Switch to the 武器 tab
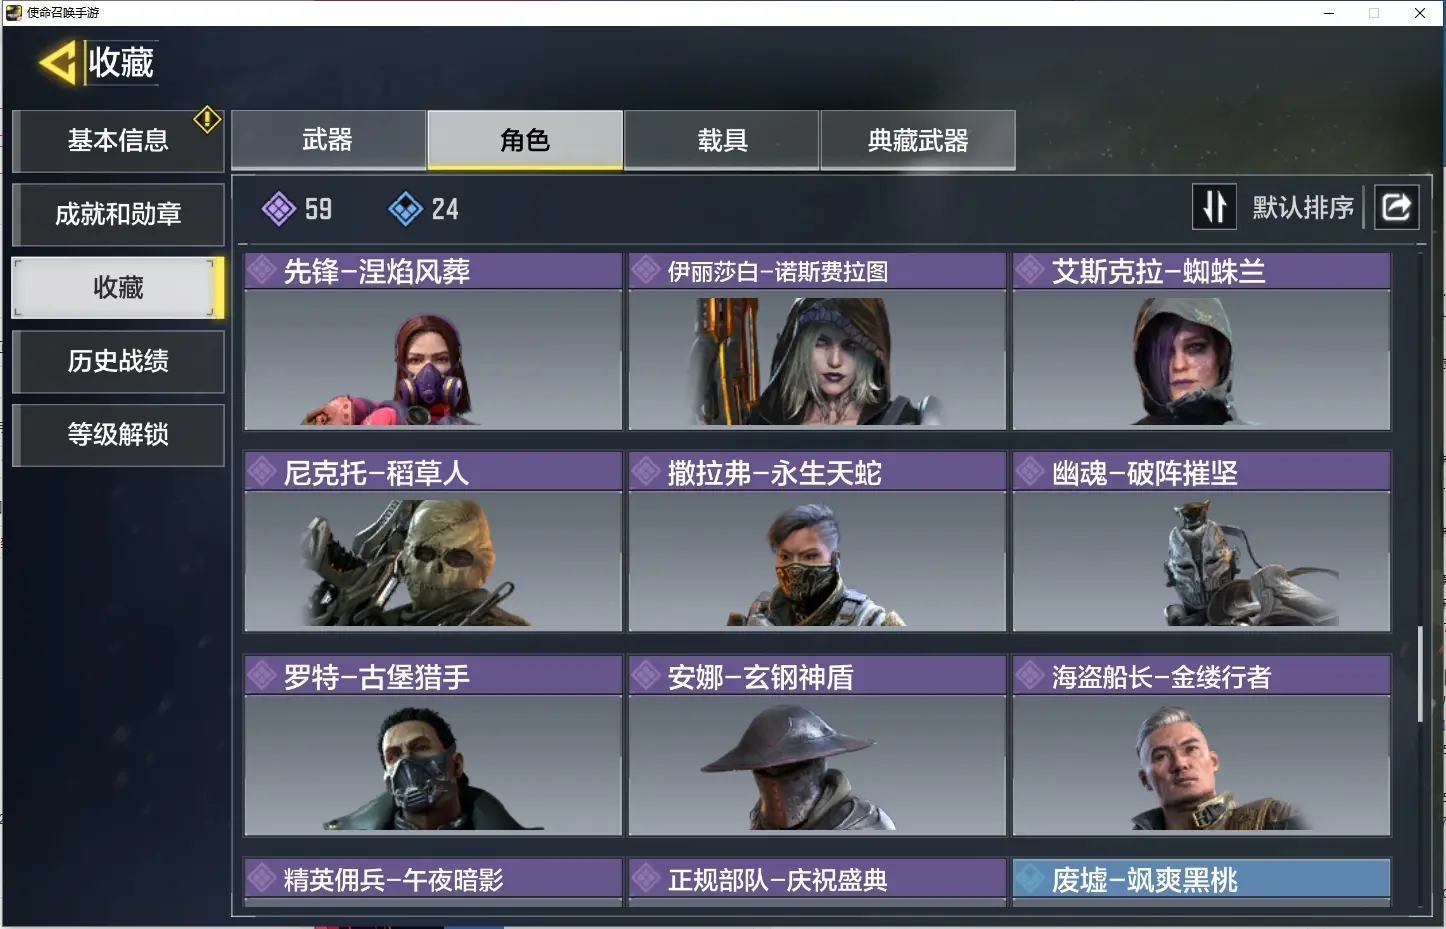Screen dimensions: 1446x929 [x=328, y=139]
